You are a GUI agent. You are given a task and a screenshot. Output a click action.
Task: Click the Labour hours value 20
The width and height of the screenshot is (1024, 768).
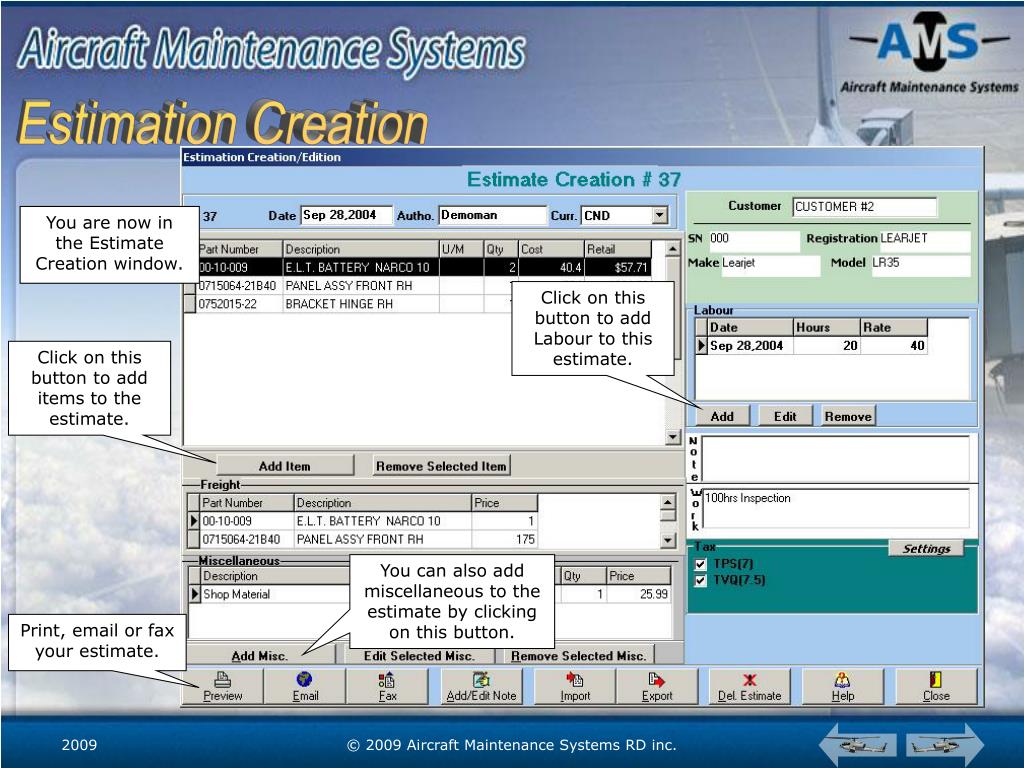click(x=826, y=345)
